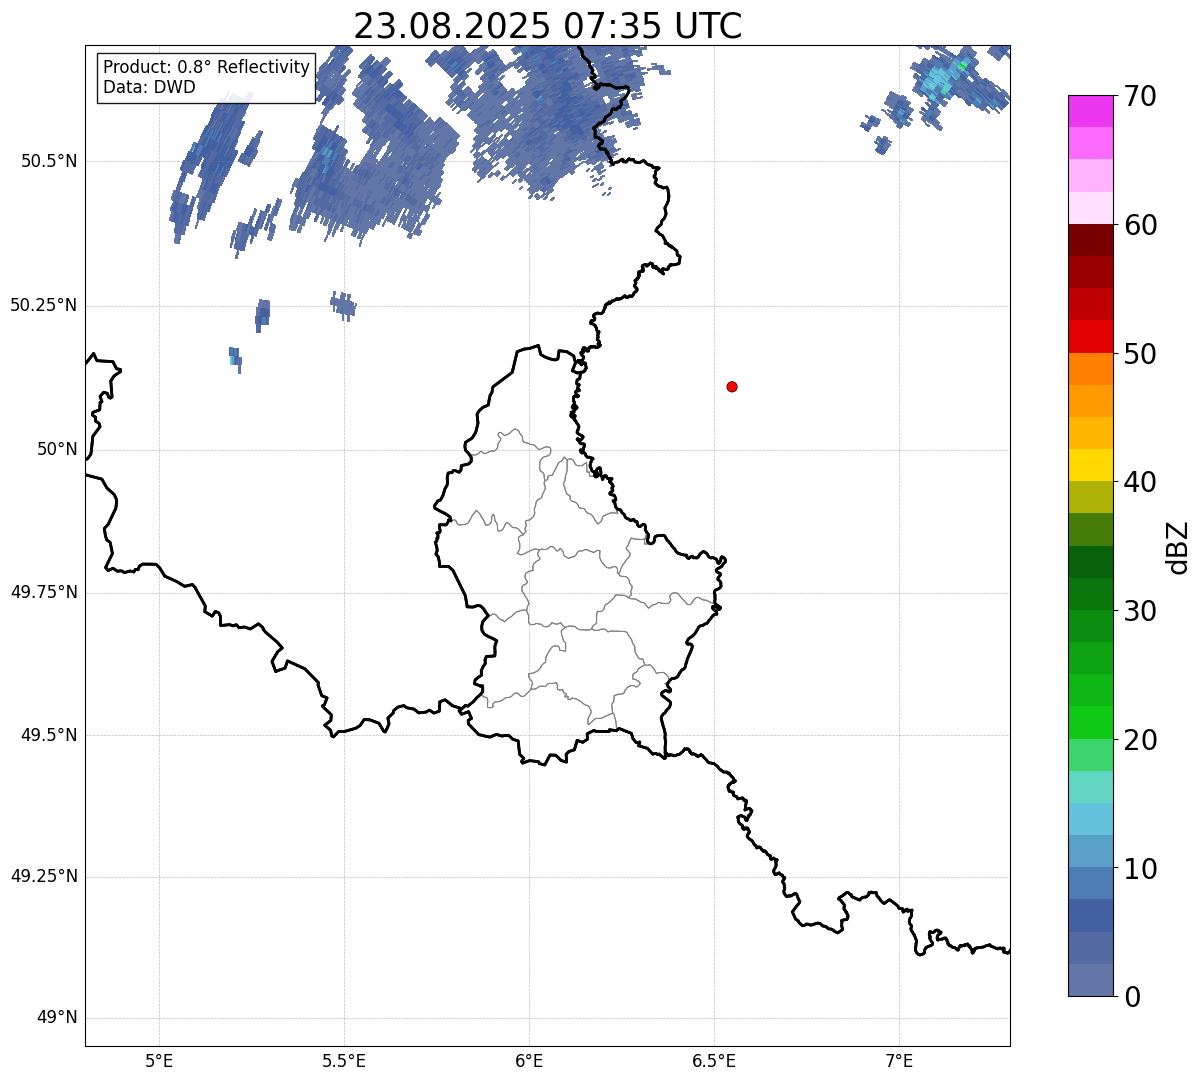Click the Data: DWD label
Image resolution: width=1202 pixels, height=1081 pixels.
point(149,87)
